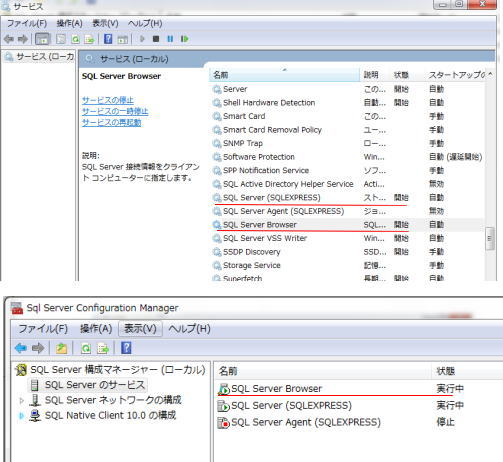Open Help icon in Services toolbar
Screen dimensions: 503x462
[108, 39]
